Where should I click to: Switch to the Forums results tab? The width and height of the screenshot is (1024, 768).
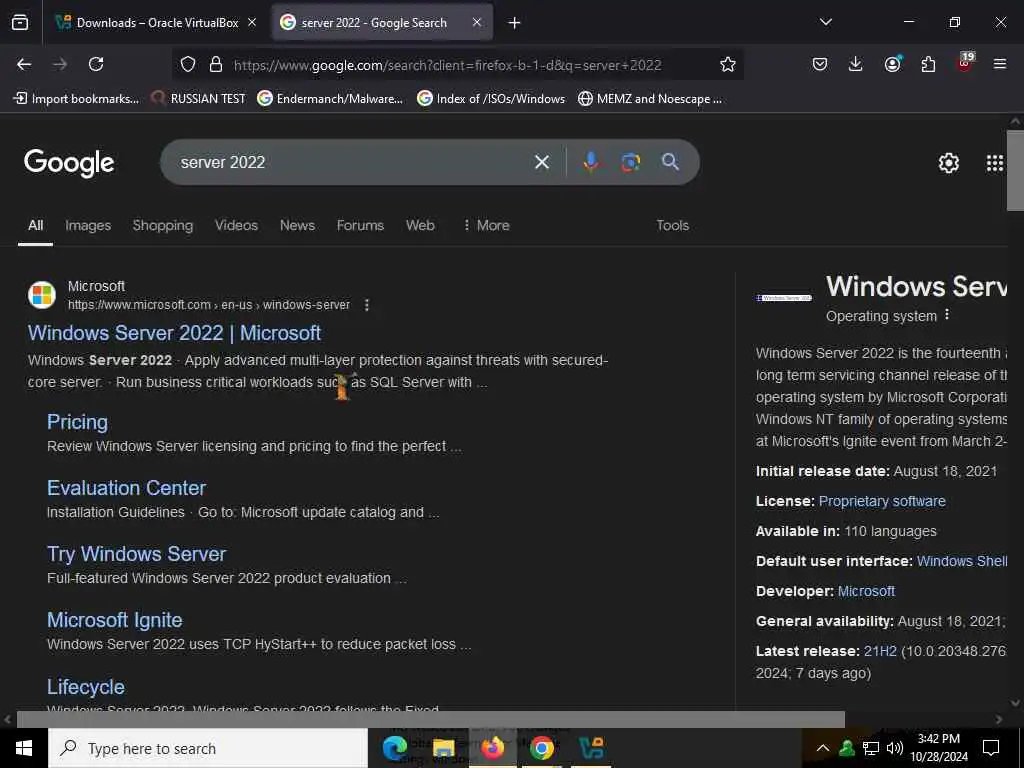pos(360,225)
